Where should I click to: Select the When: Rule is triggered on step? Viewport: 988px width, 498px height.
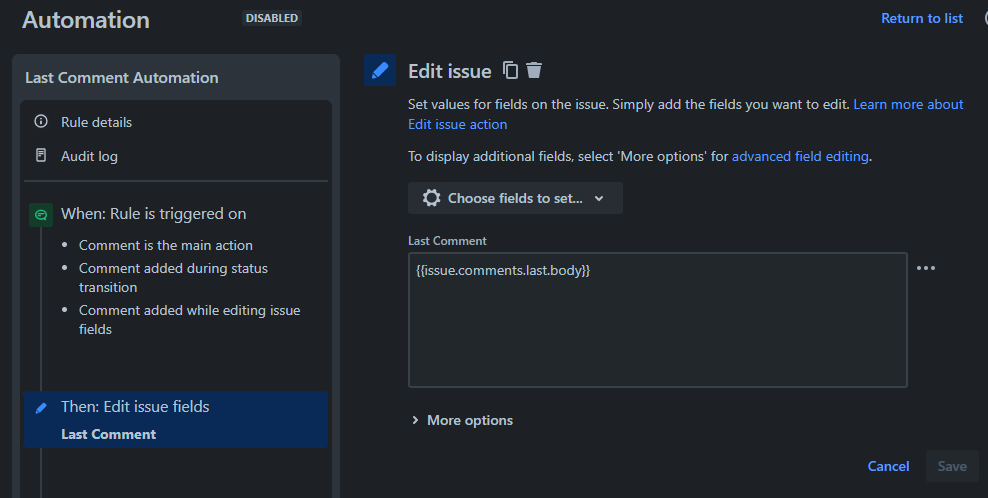point(154,214)
